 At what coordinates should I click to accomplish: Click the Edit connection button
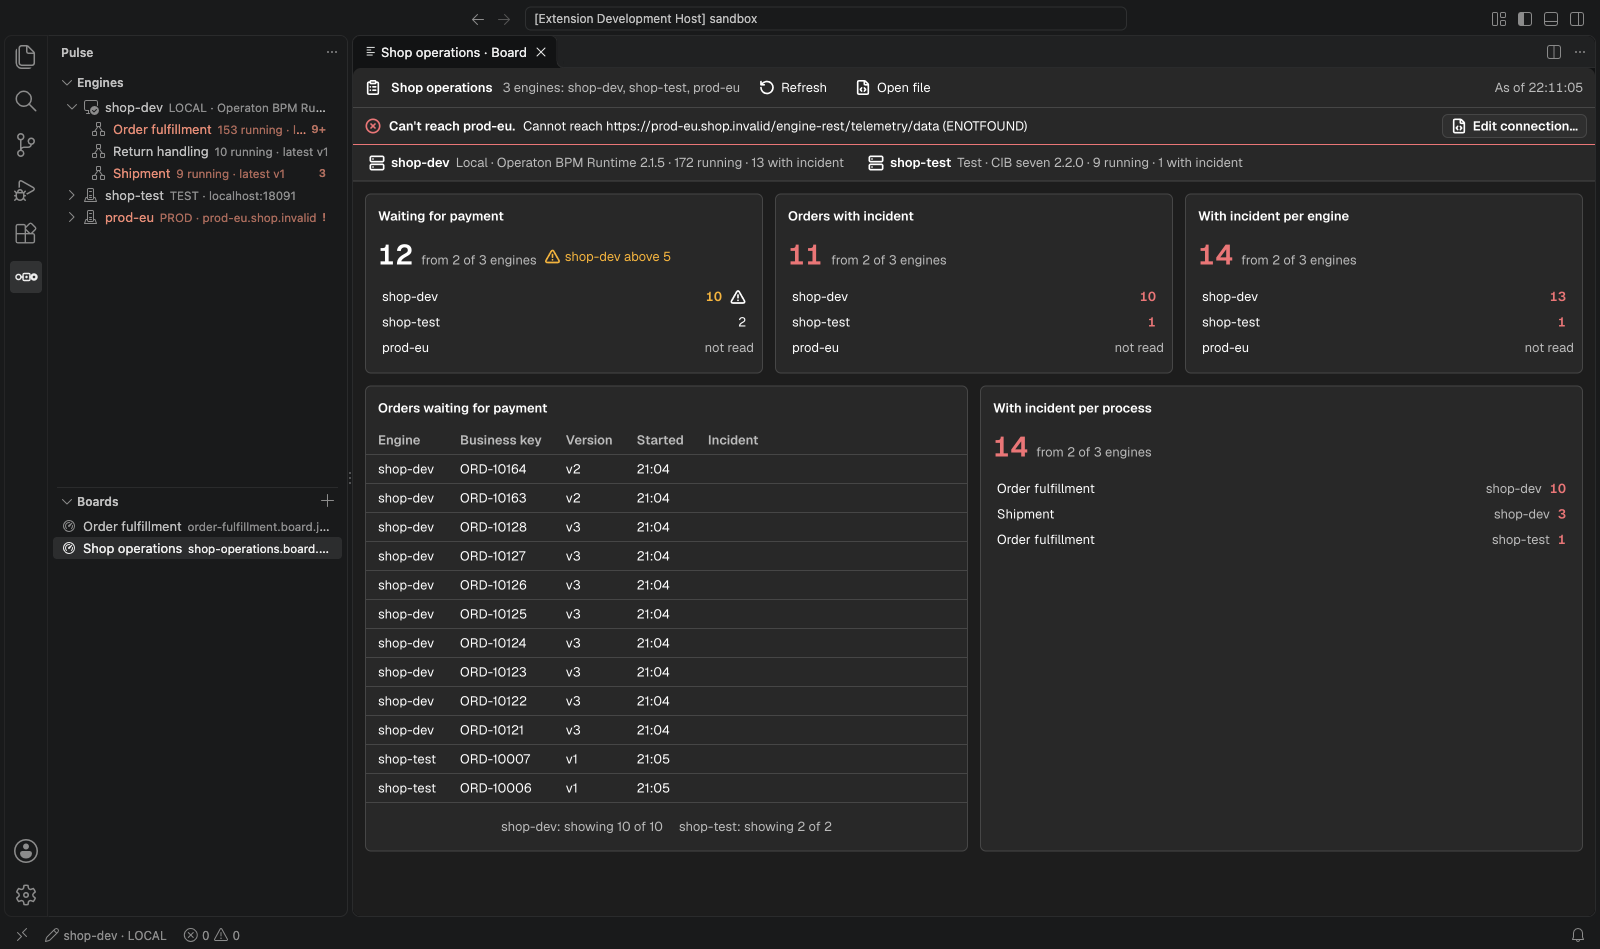point(1514,126)
